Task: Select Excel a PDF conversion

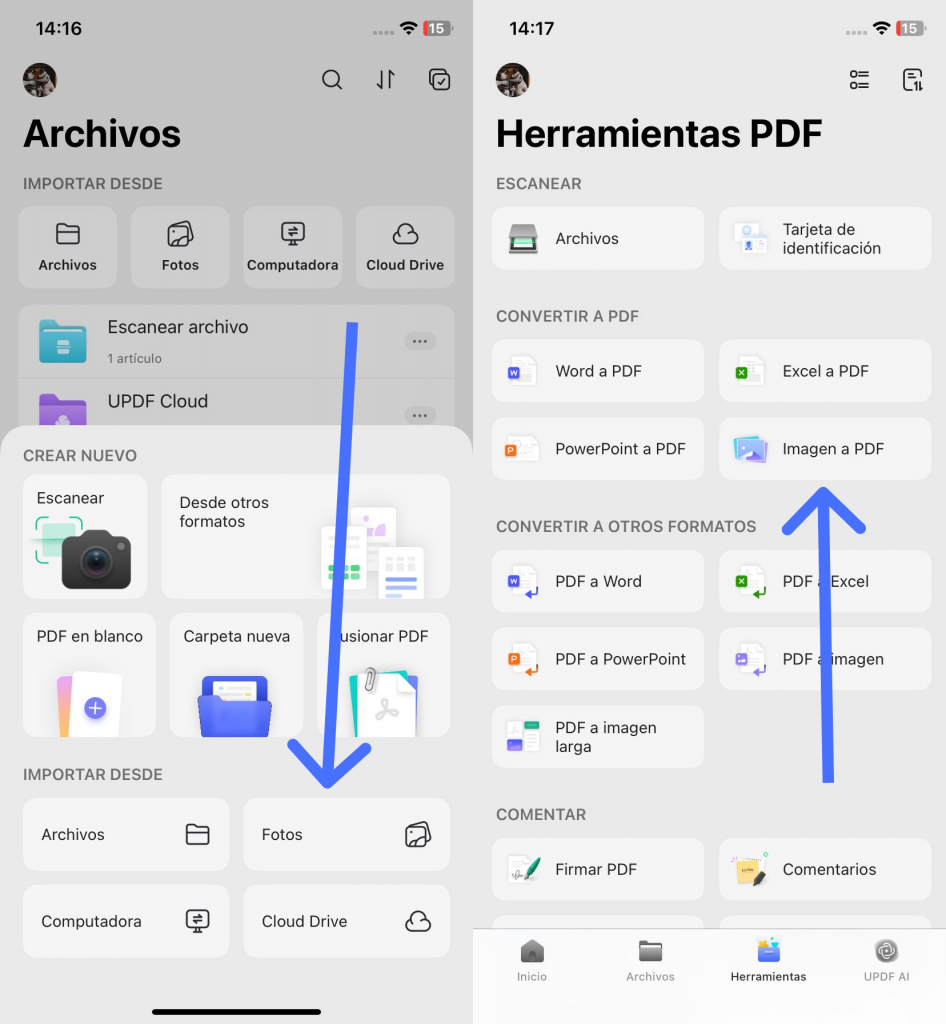Action: tap(825, 371)
